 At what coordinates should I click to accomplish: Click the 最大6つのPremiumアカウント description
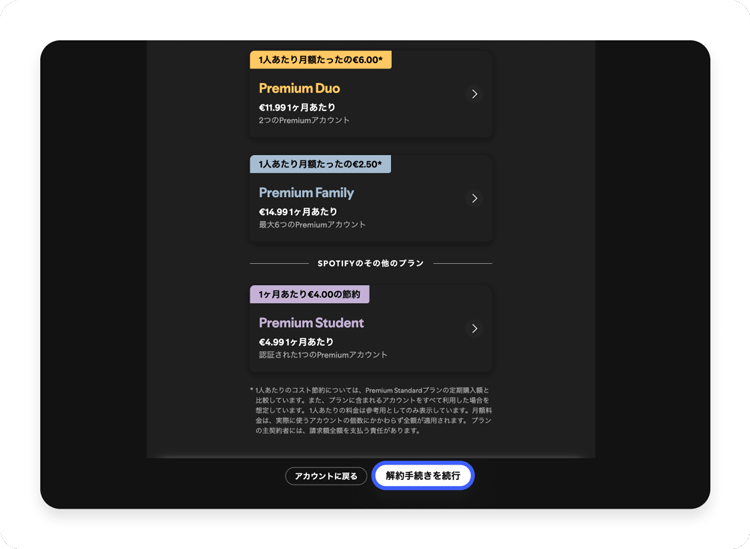point(312,225)
